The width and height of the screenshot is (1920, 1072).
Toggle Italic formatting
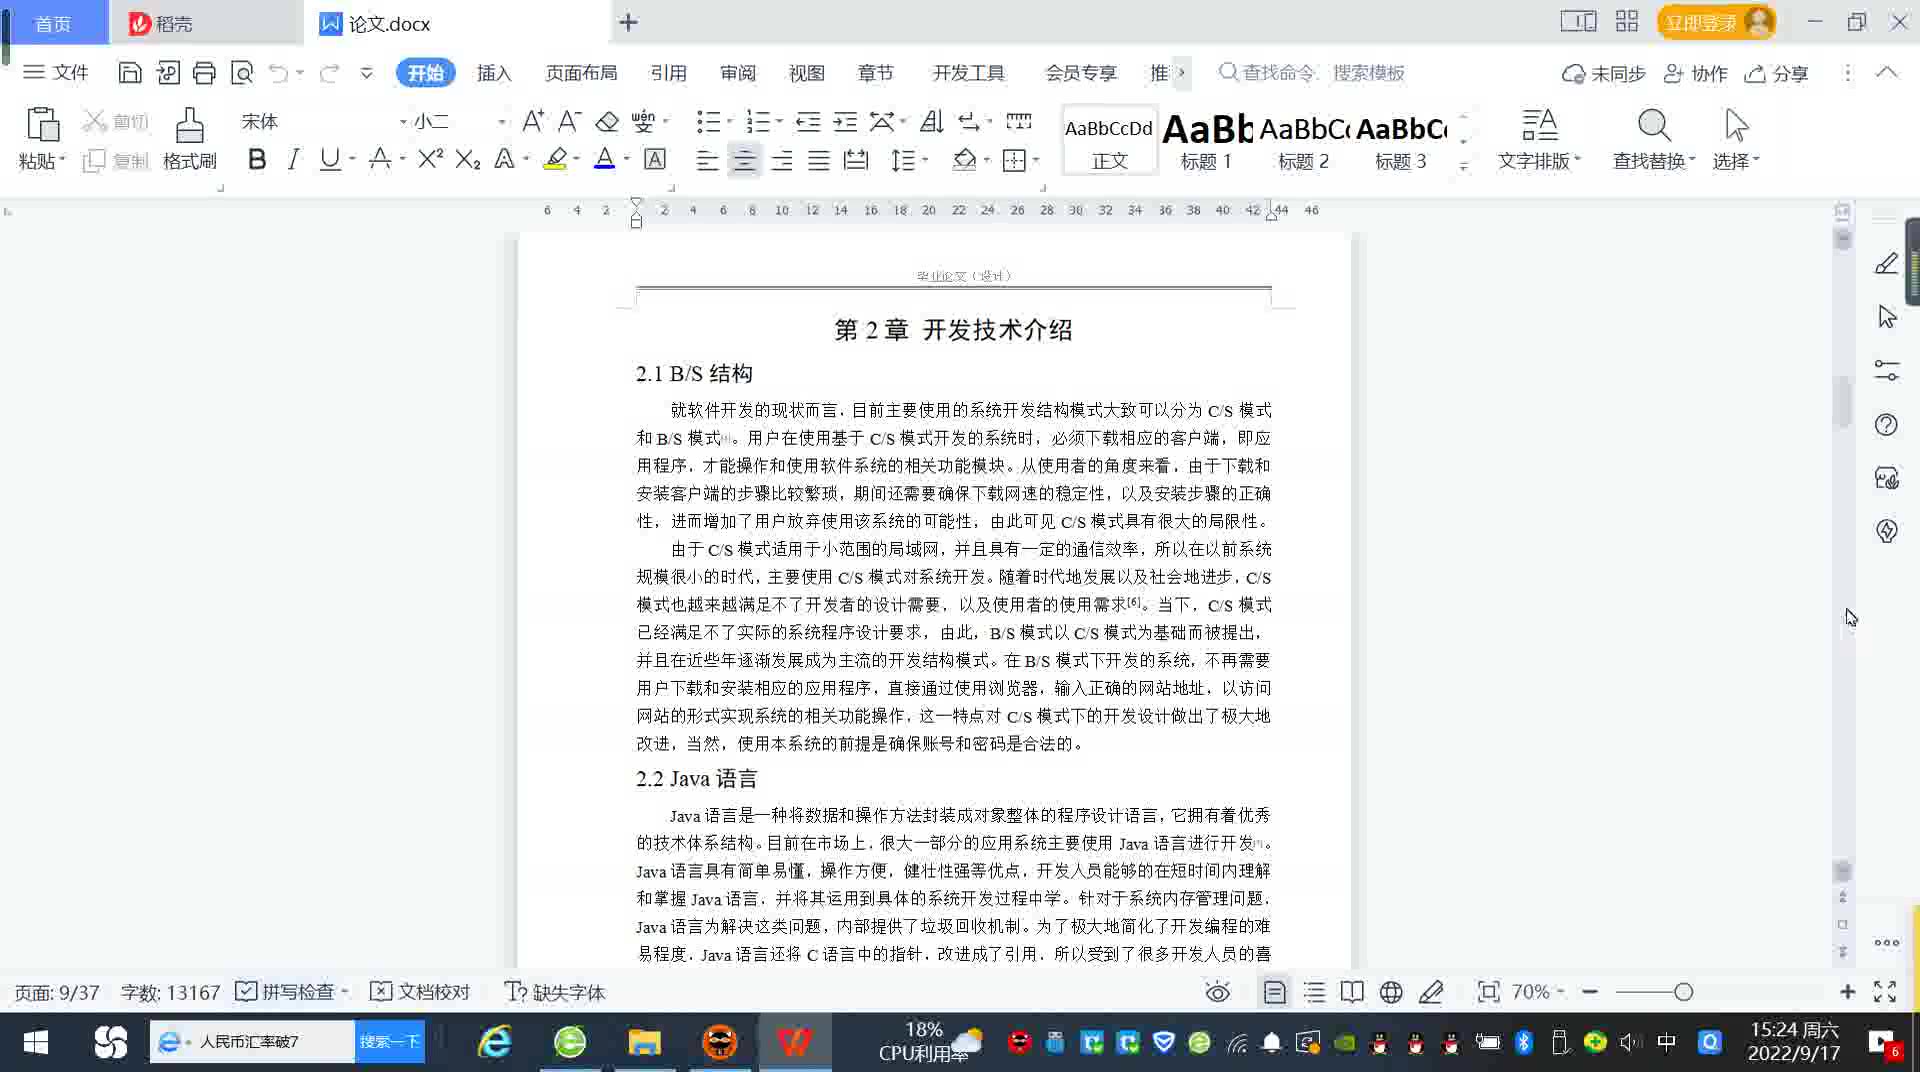point(293,160)
